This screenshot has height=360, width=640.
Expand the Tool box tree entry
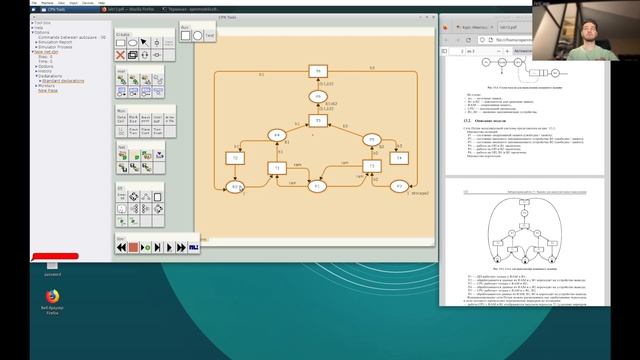(x=33, y=23)
